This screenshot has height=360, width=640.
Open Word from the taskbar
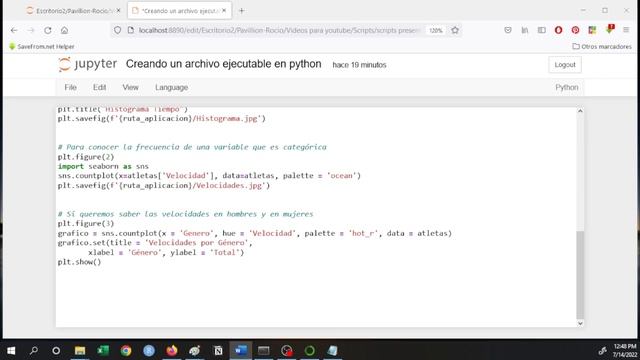[241, 350]
